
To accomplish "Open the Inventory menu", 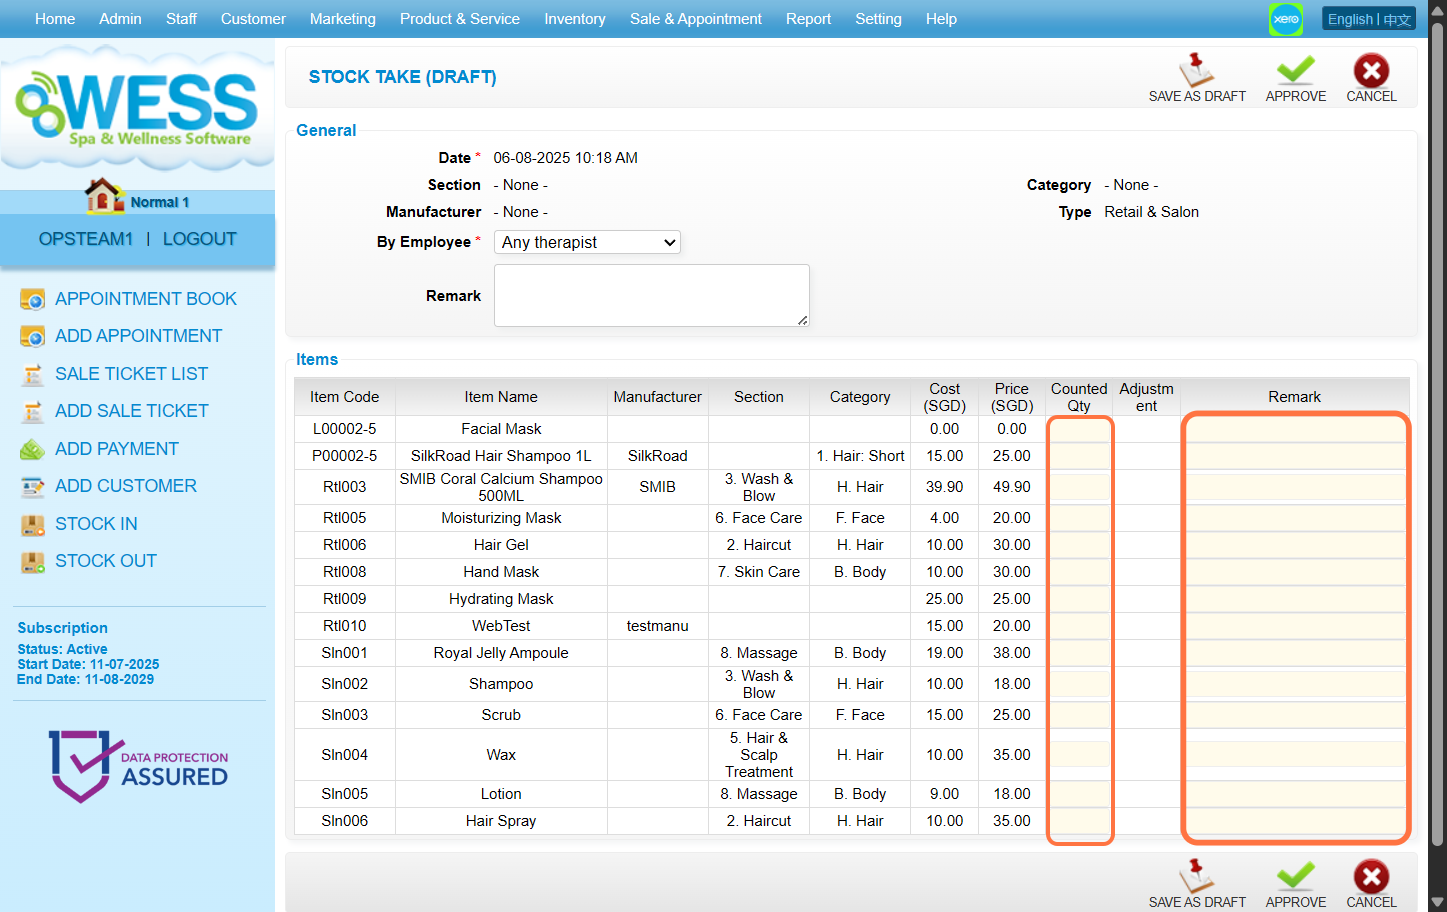I will [x=574, y=19].
